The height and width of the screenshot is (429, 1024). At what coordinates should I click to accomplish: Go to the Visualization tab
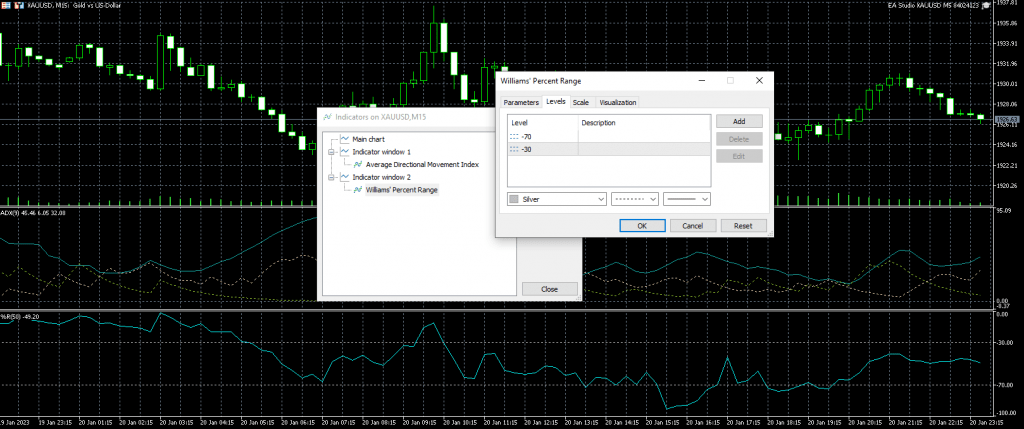click(x=617, y=102)
